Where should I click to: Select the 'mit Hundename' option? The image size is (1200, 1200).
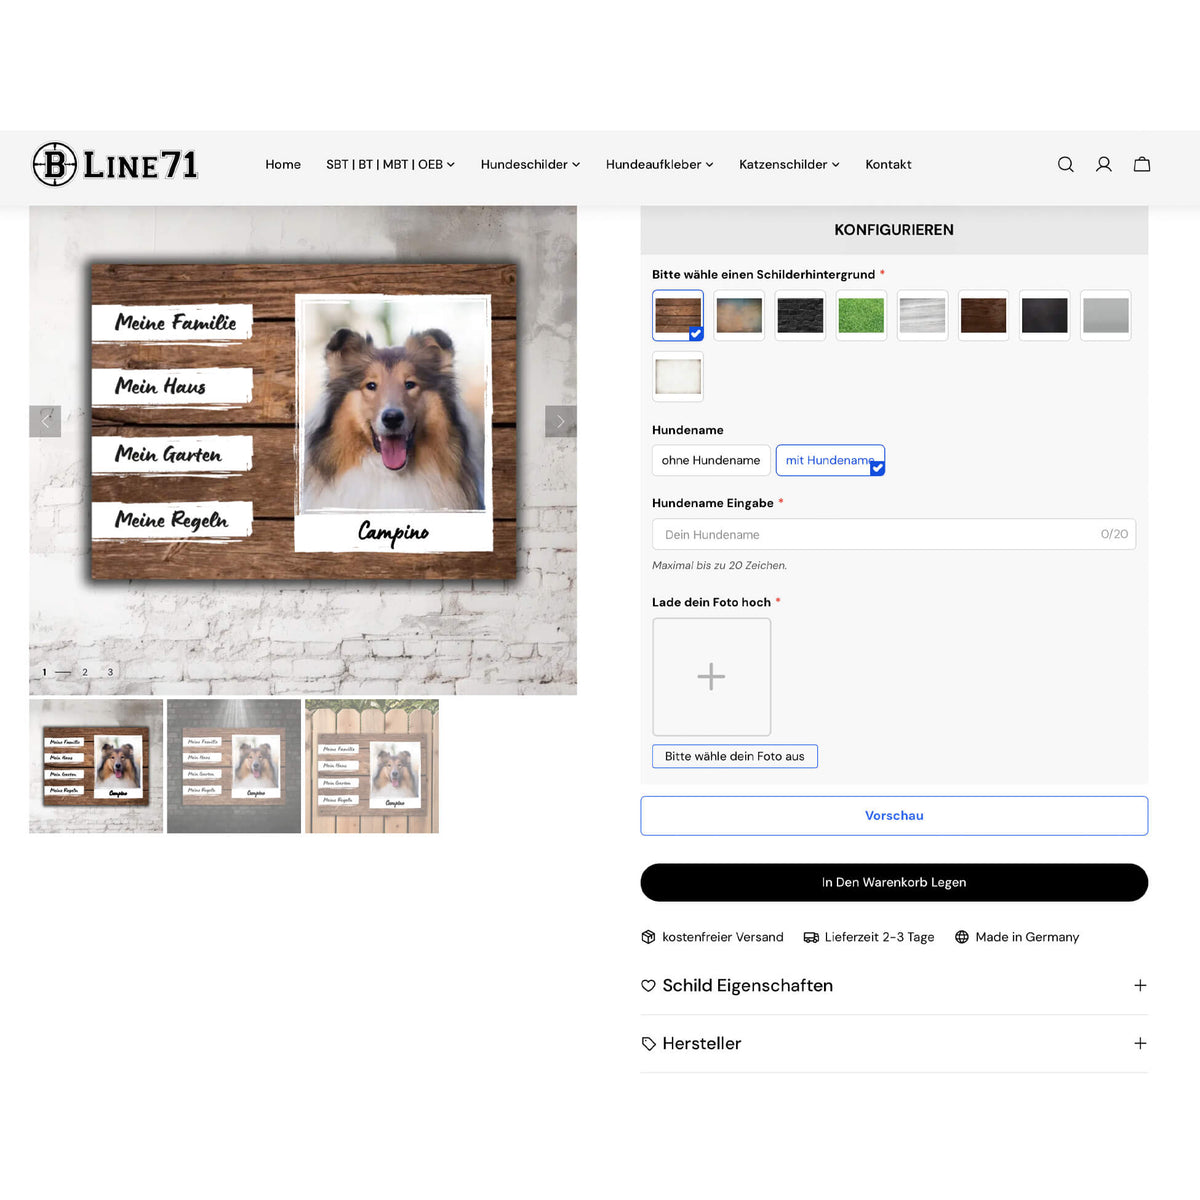point(830,460)
